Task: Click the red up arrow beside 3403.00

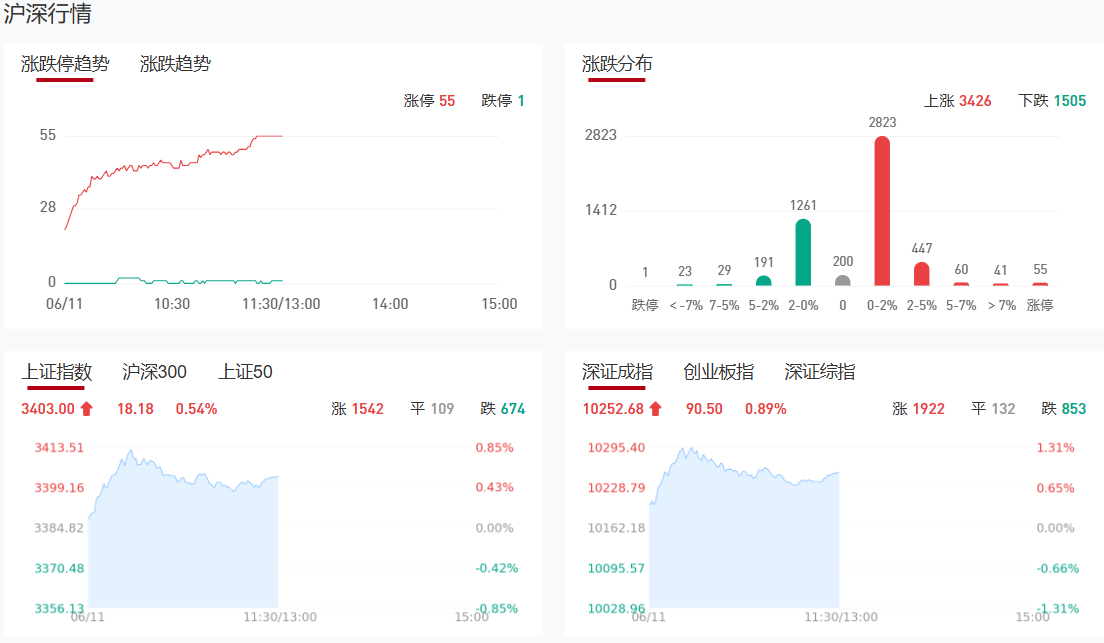Action: click(x=87, y=408)
